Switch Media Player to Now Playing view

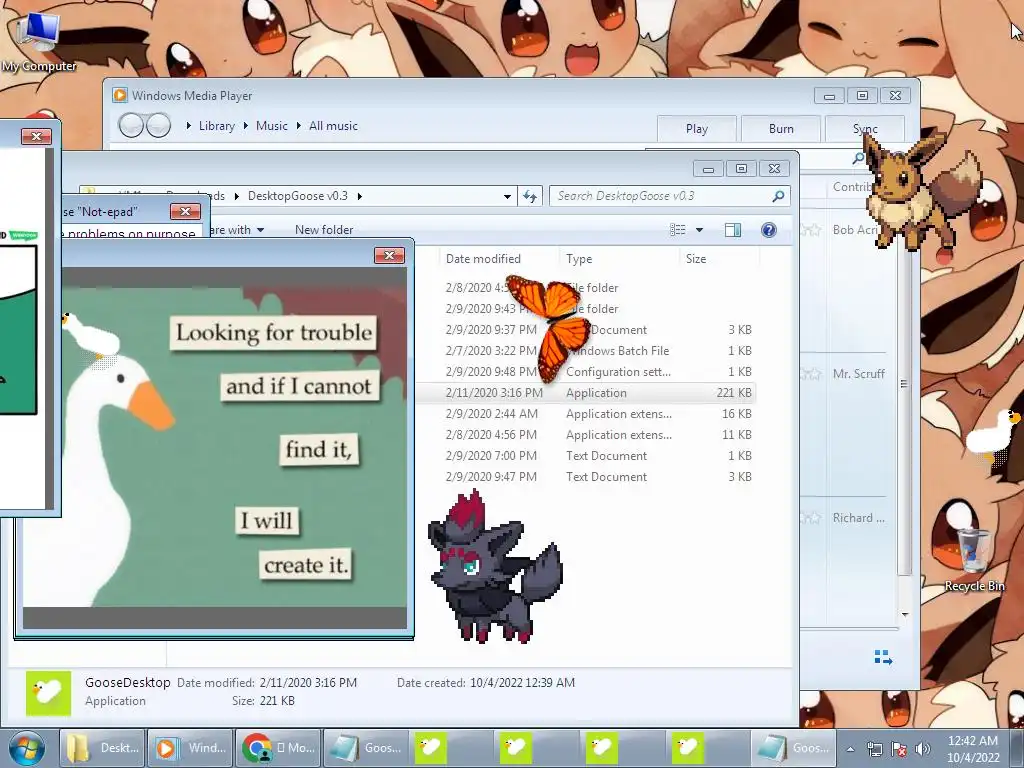click(x=883, y=657)
